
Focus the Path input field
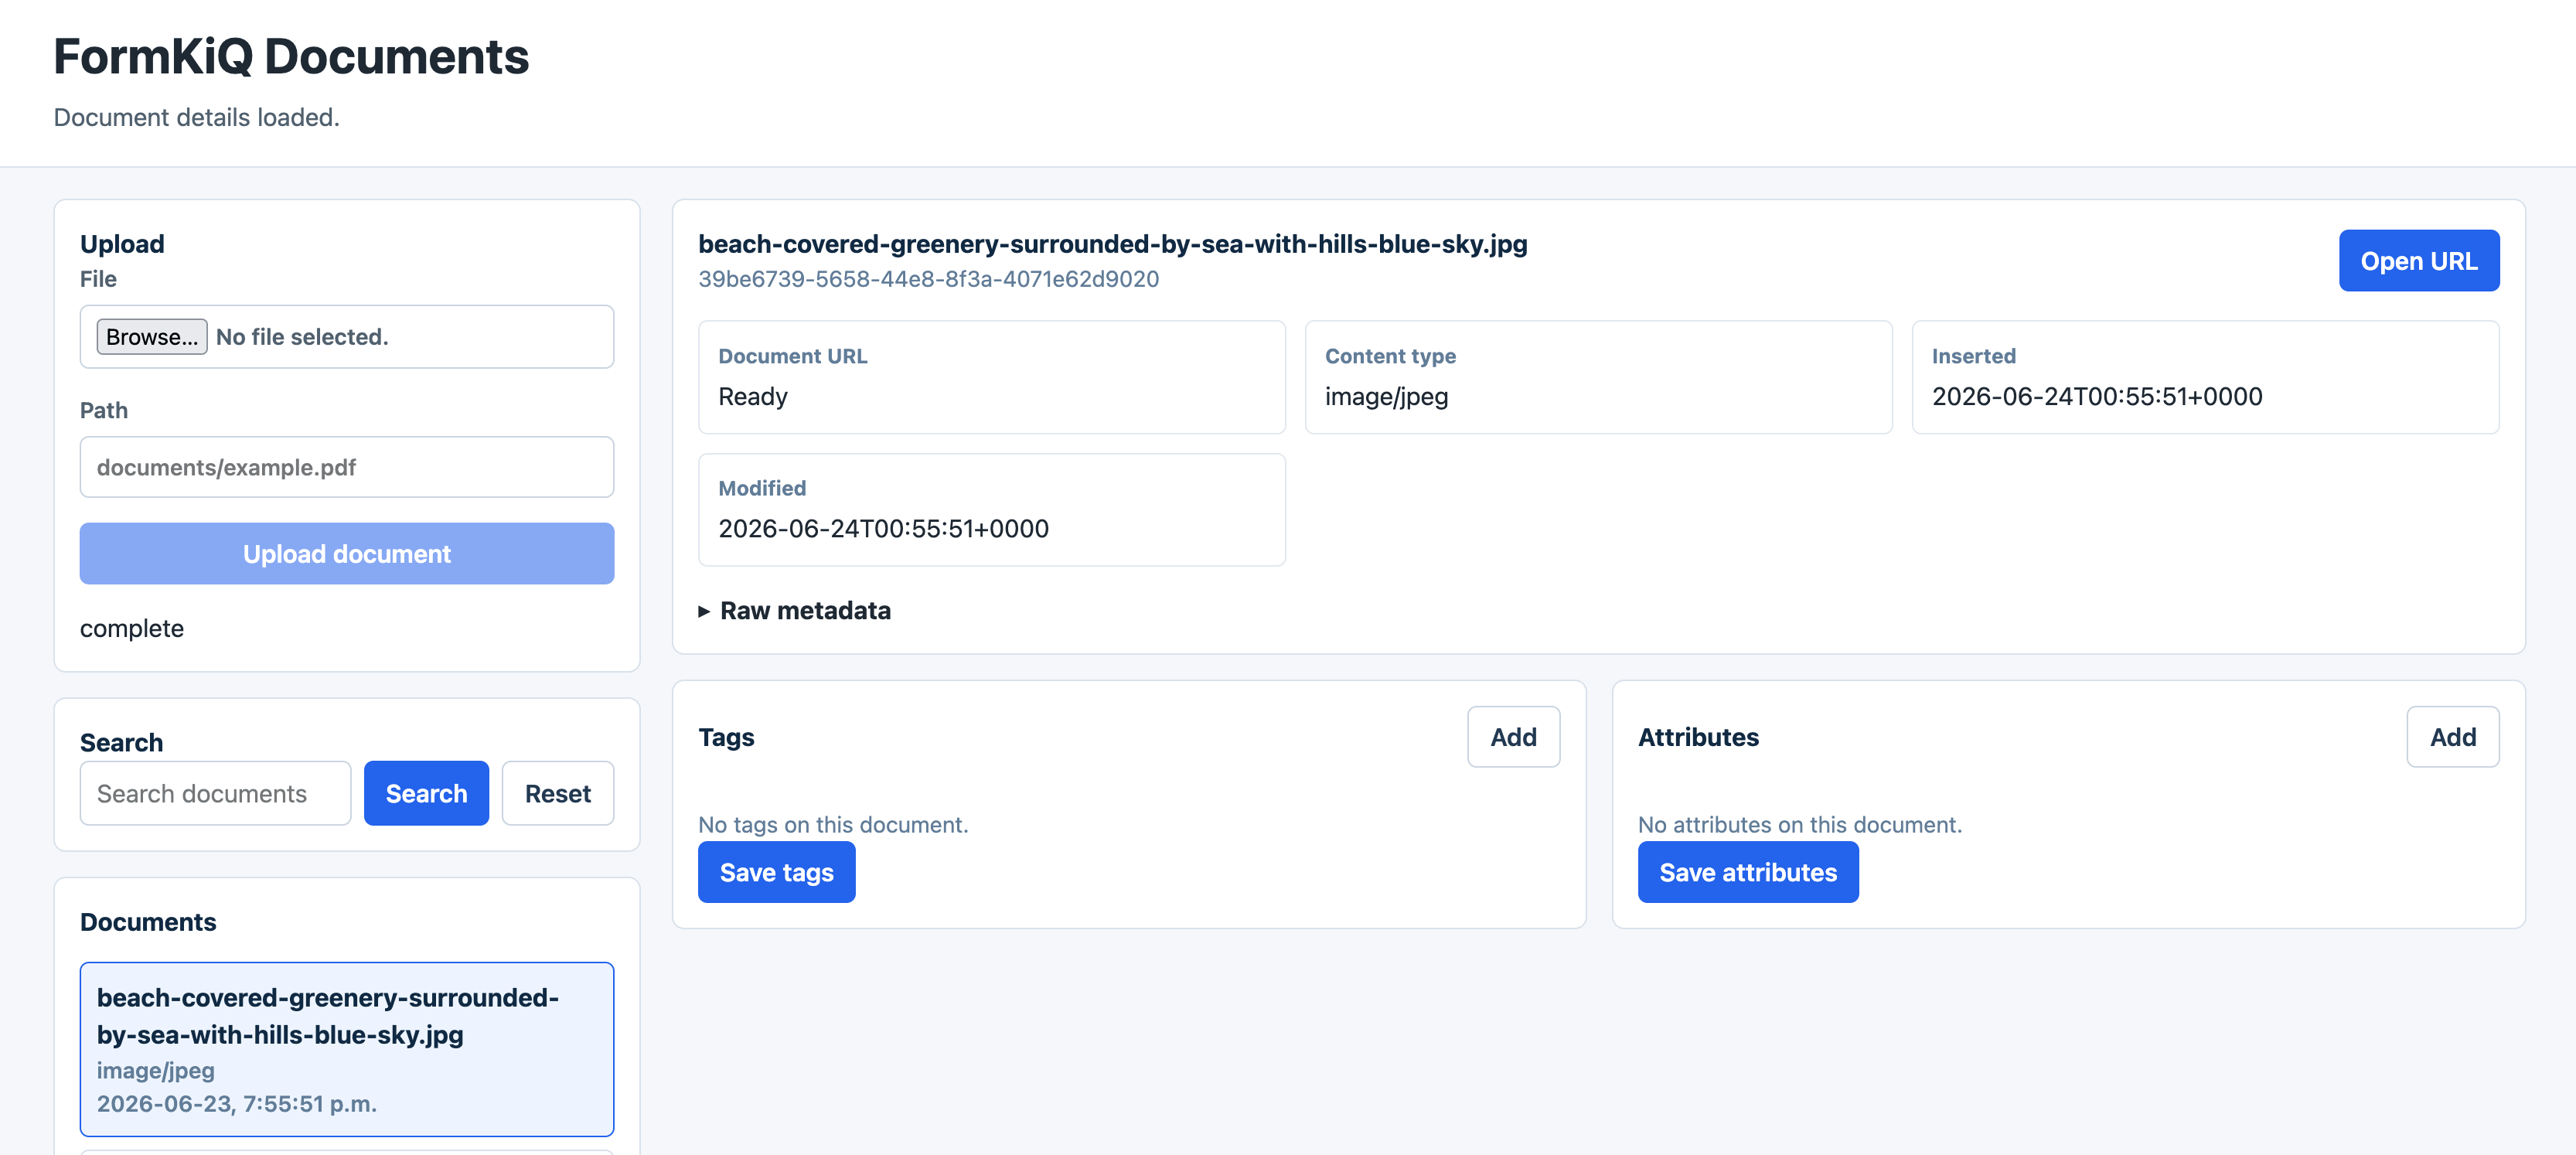coord(347,467)
